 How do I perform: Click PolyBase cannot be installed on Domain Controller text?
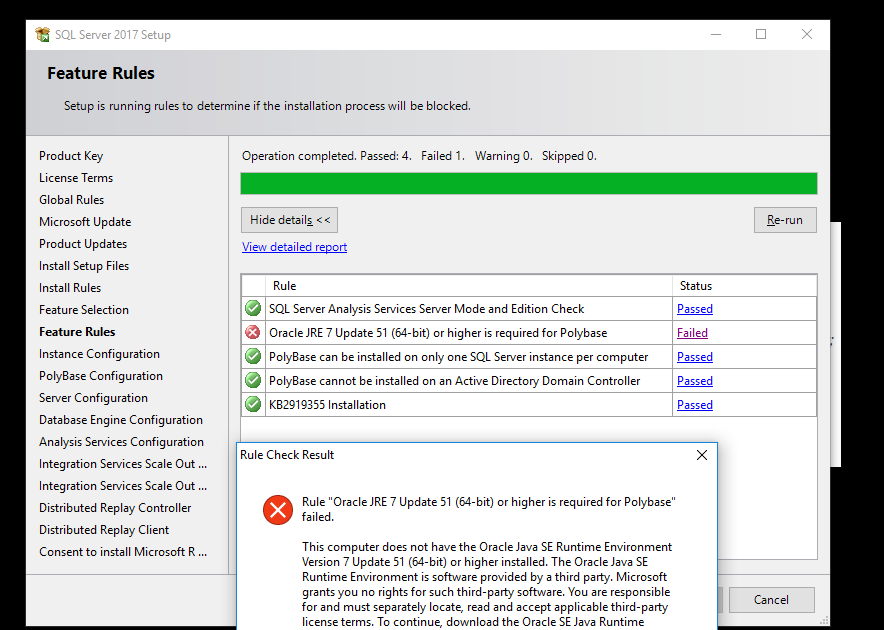[454, 381]
